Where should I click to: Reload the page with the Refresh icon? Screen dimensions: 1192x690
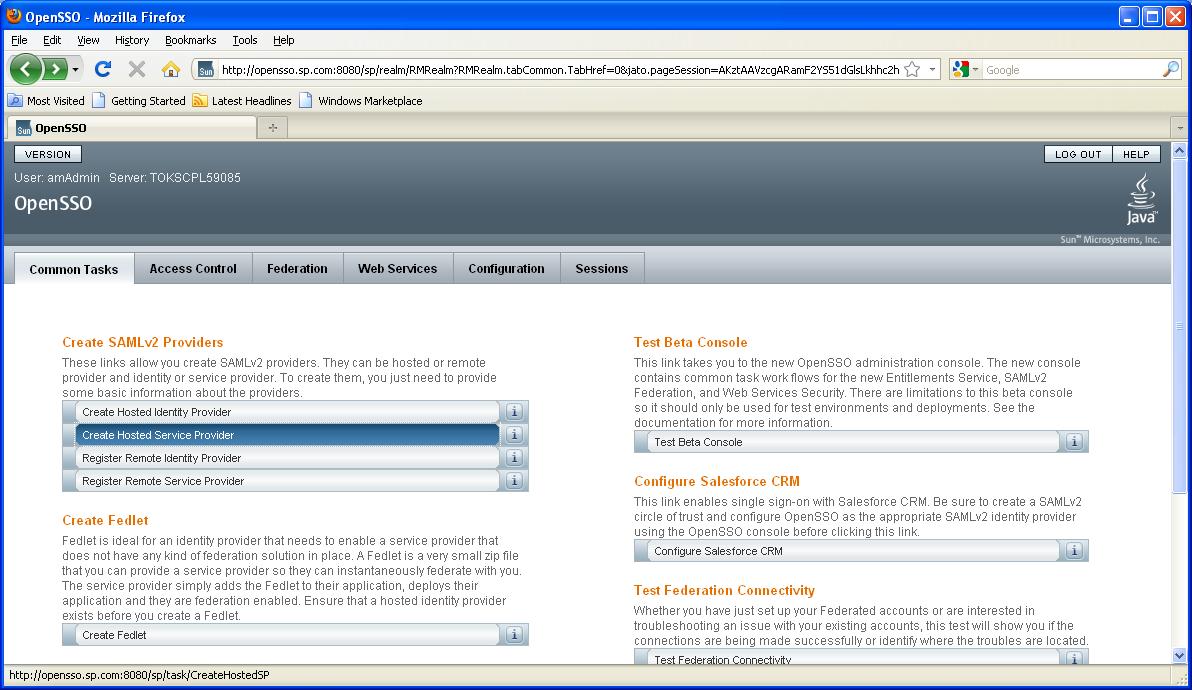pyautogui.click(x=103, y=70)
